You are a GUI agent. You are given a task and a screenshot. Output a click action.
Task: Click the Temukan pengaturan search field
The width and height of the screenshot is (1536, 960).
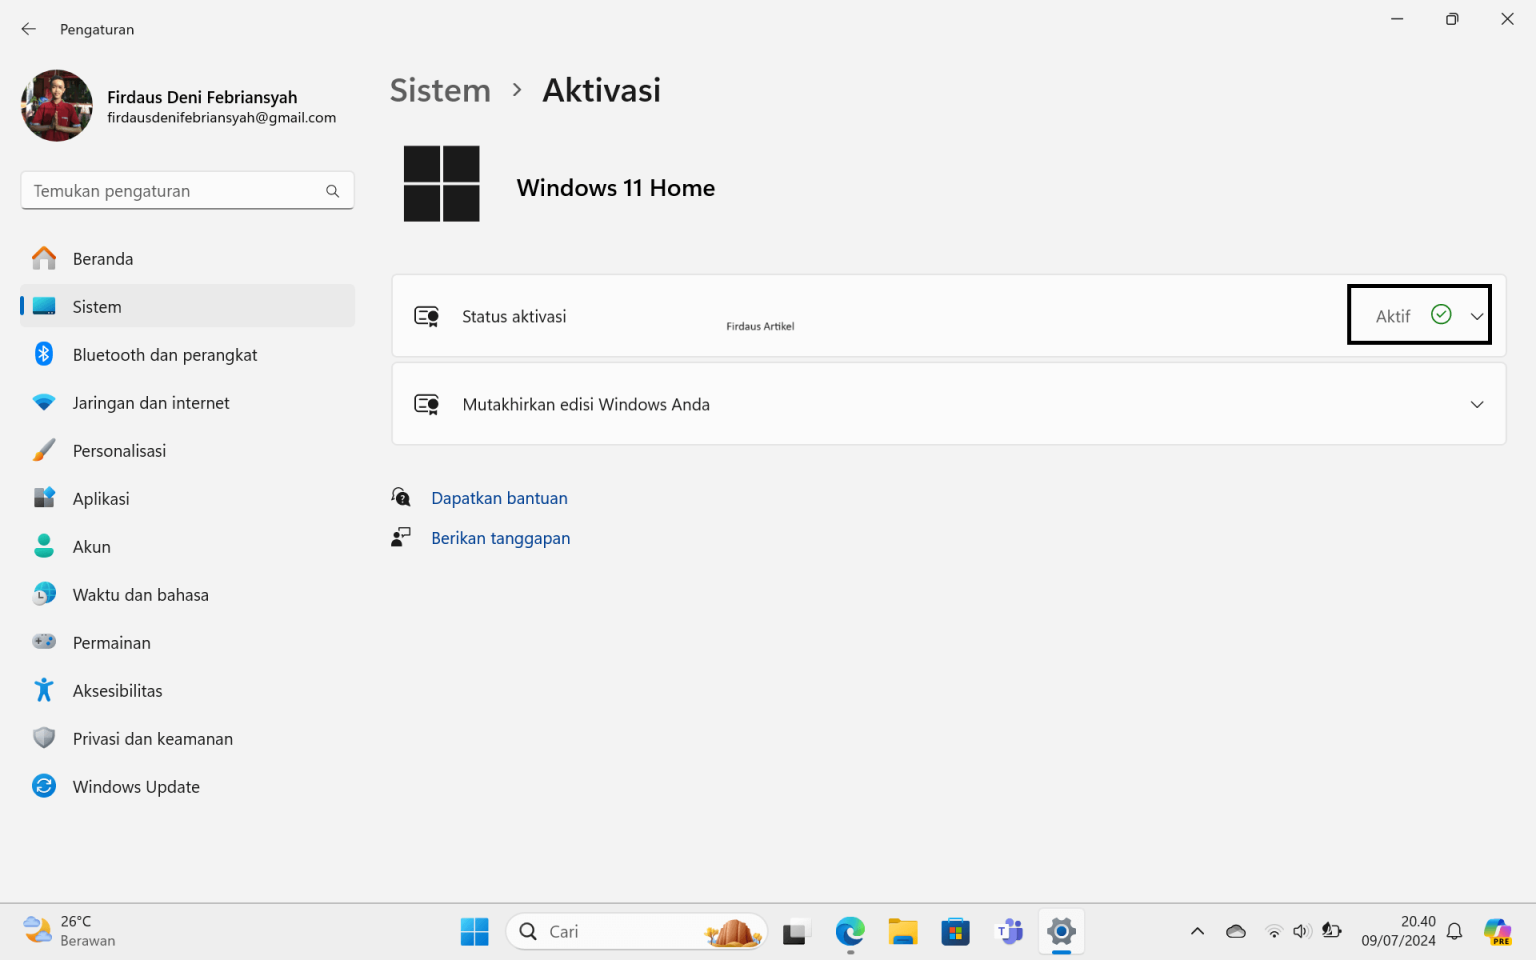[x=187, y=190]
